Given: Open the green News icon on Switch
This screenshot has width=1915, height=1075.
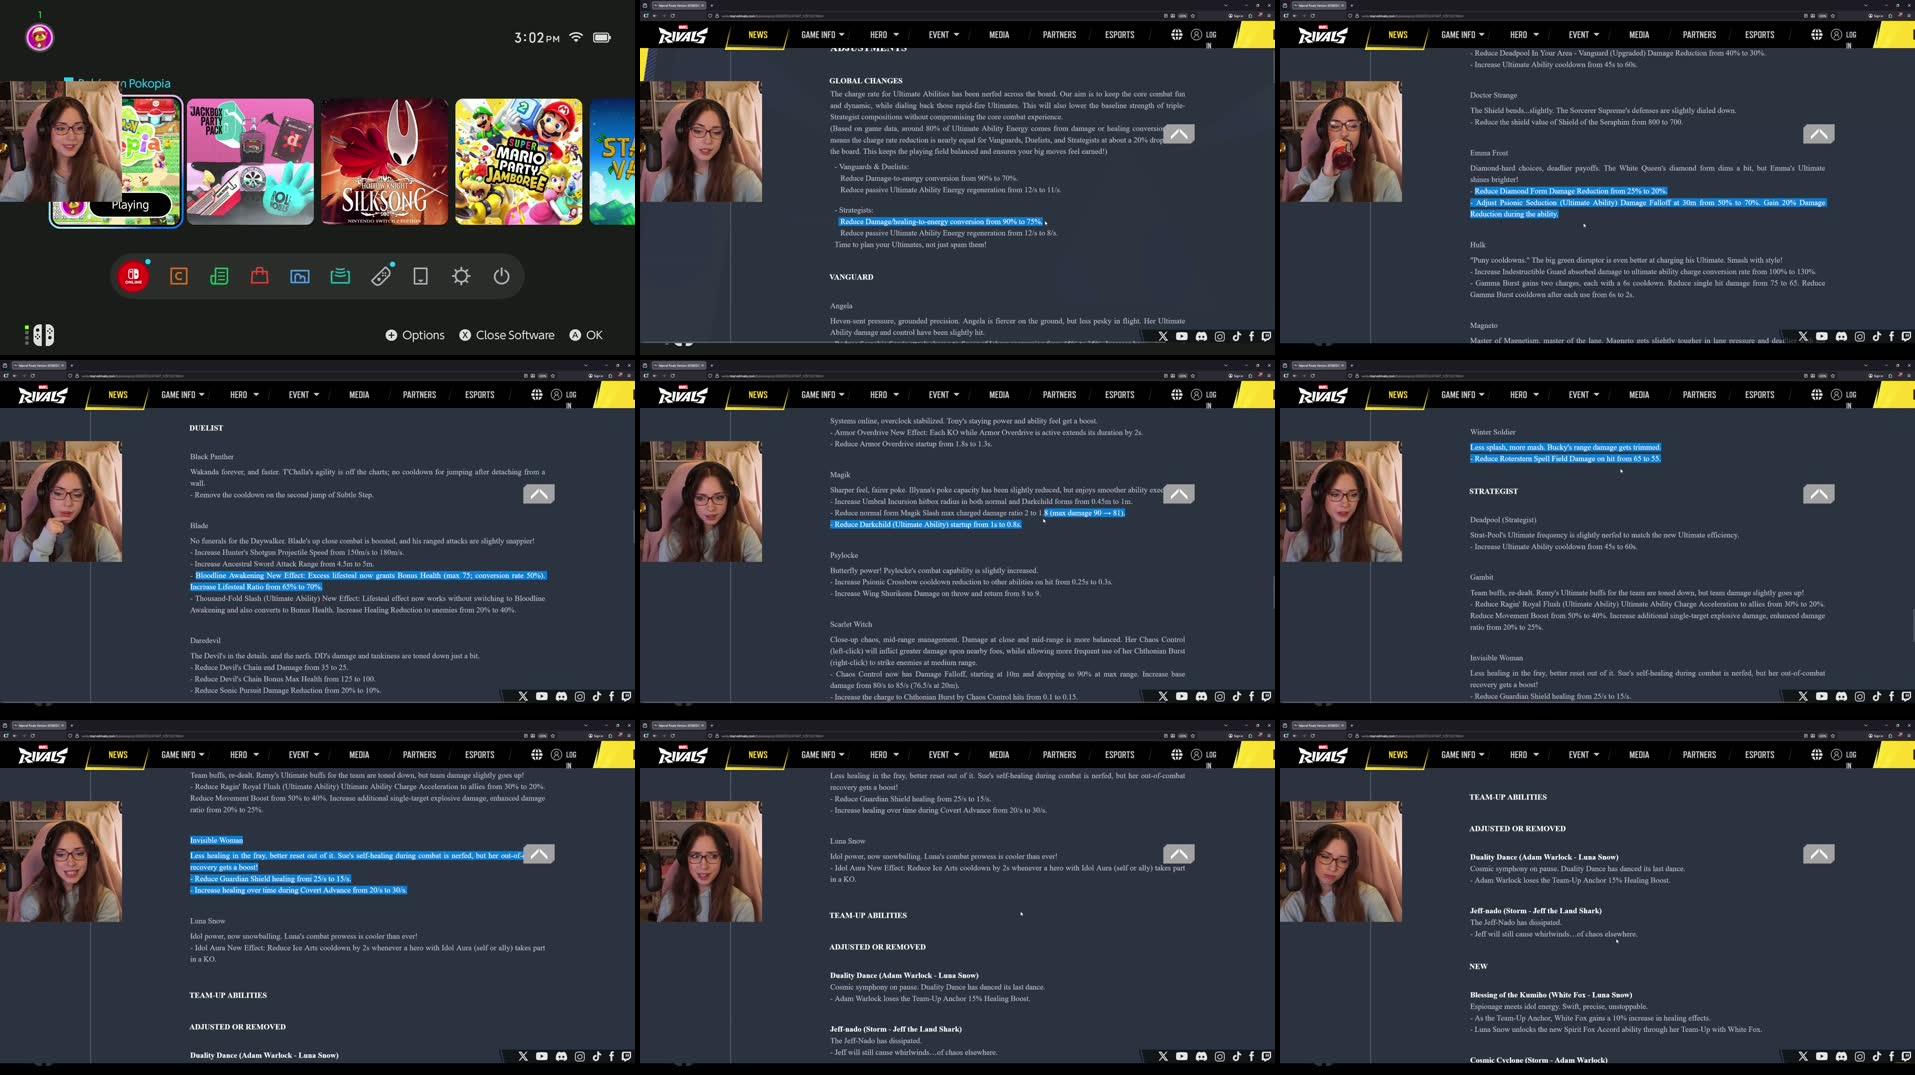Looking at the screenshot, I should pyautogui.click(x=219, y=276).
